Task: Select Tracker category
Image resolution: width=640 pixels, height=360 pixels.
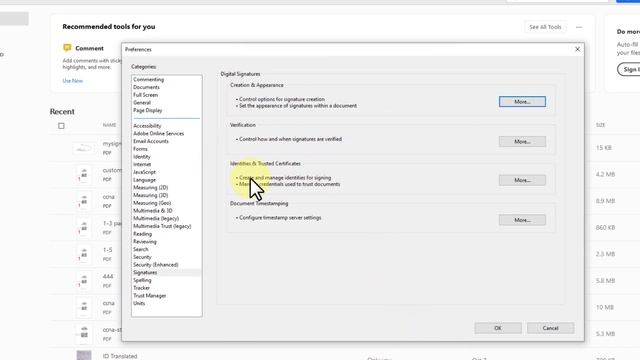Action: (x=141, y=288)
